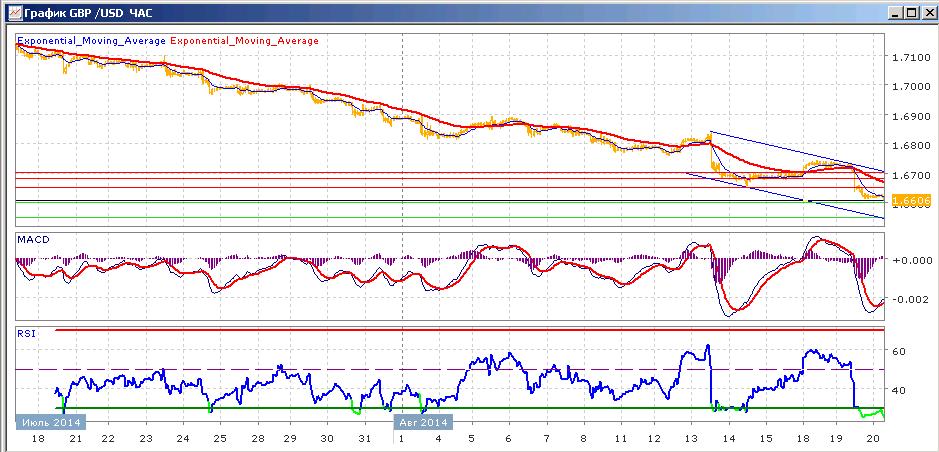Click the title text График GBP /USD ЧАС

(x=88, y=11)
